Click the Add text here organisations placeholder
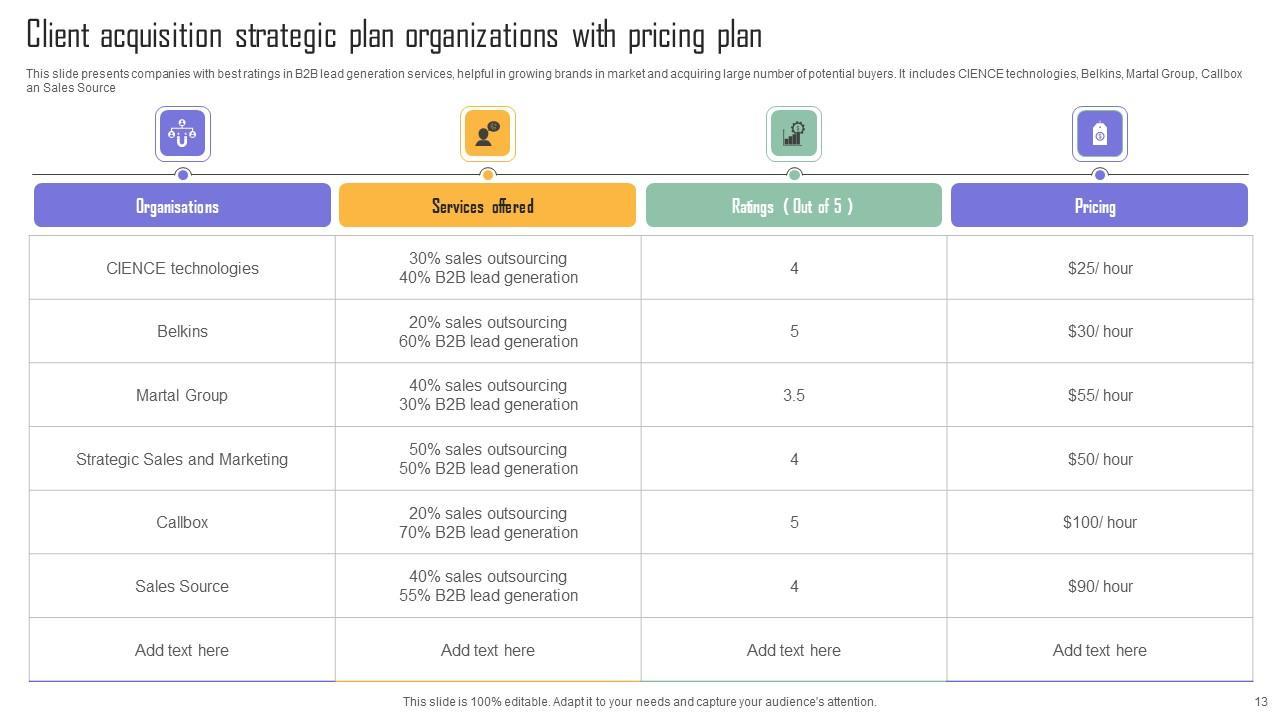1280x720 pixels. tap(182, 650)
